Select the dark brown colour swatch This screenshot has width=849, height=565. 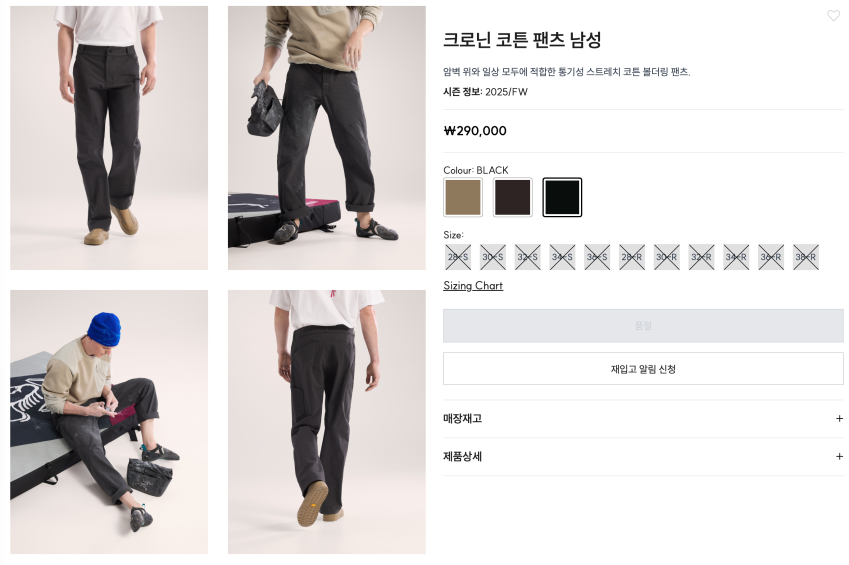(513, 197)
